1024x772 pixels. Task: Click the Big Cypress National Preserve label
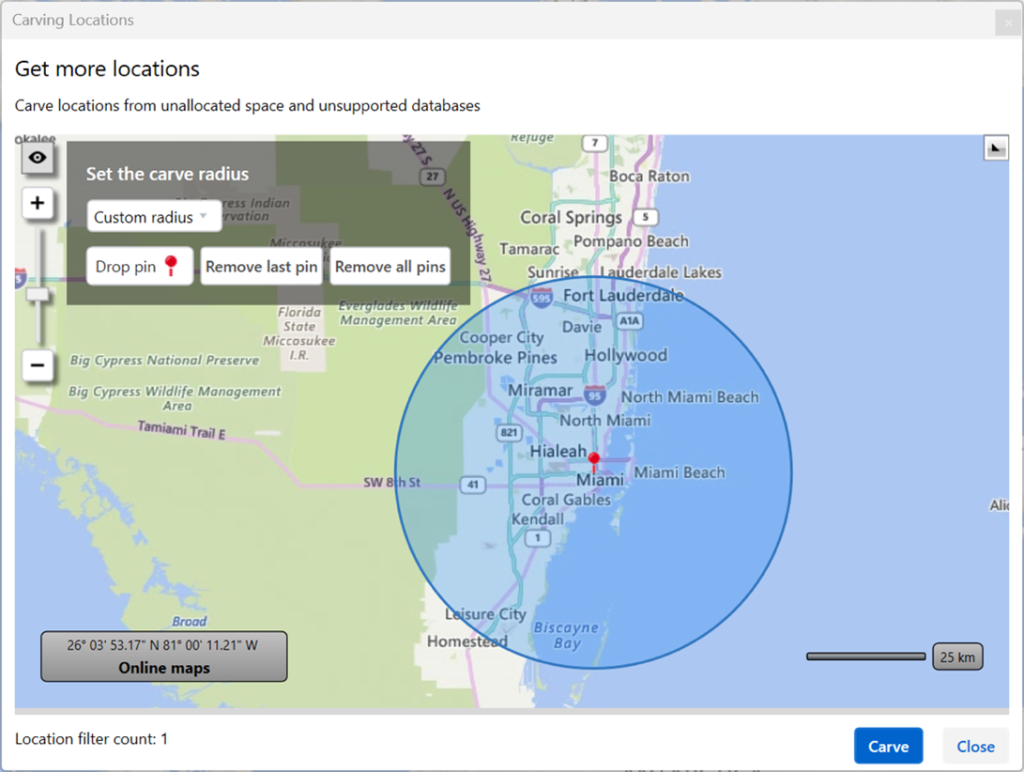(x=165, y=361)
